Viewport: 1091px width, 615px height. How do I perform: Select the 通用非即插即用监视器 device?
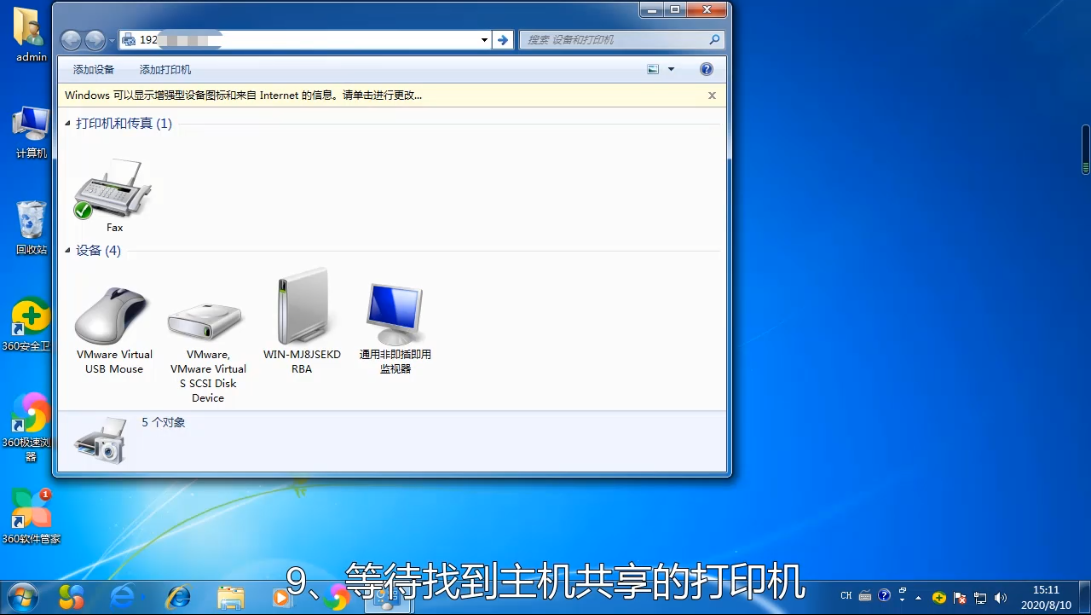tap(394, 310)
